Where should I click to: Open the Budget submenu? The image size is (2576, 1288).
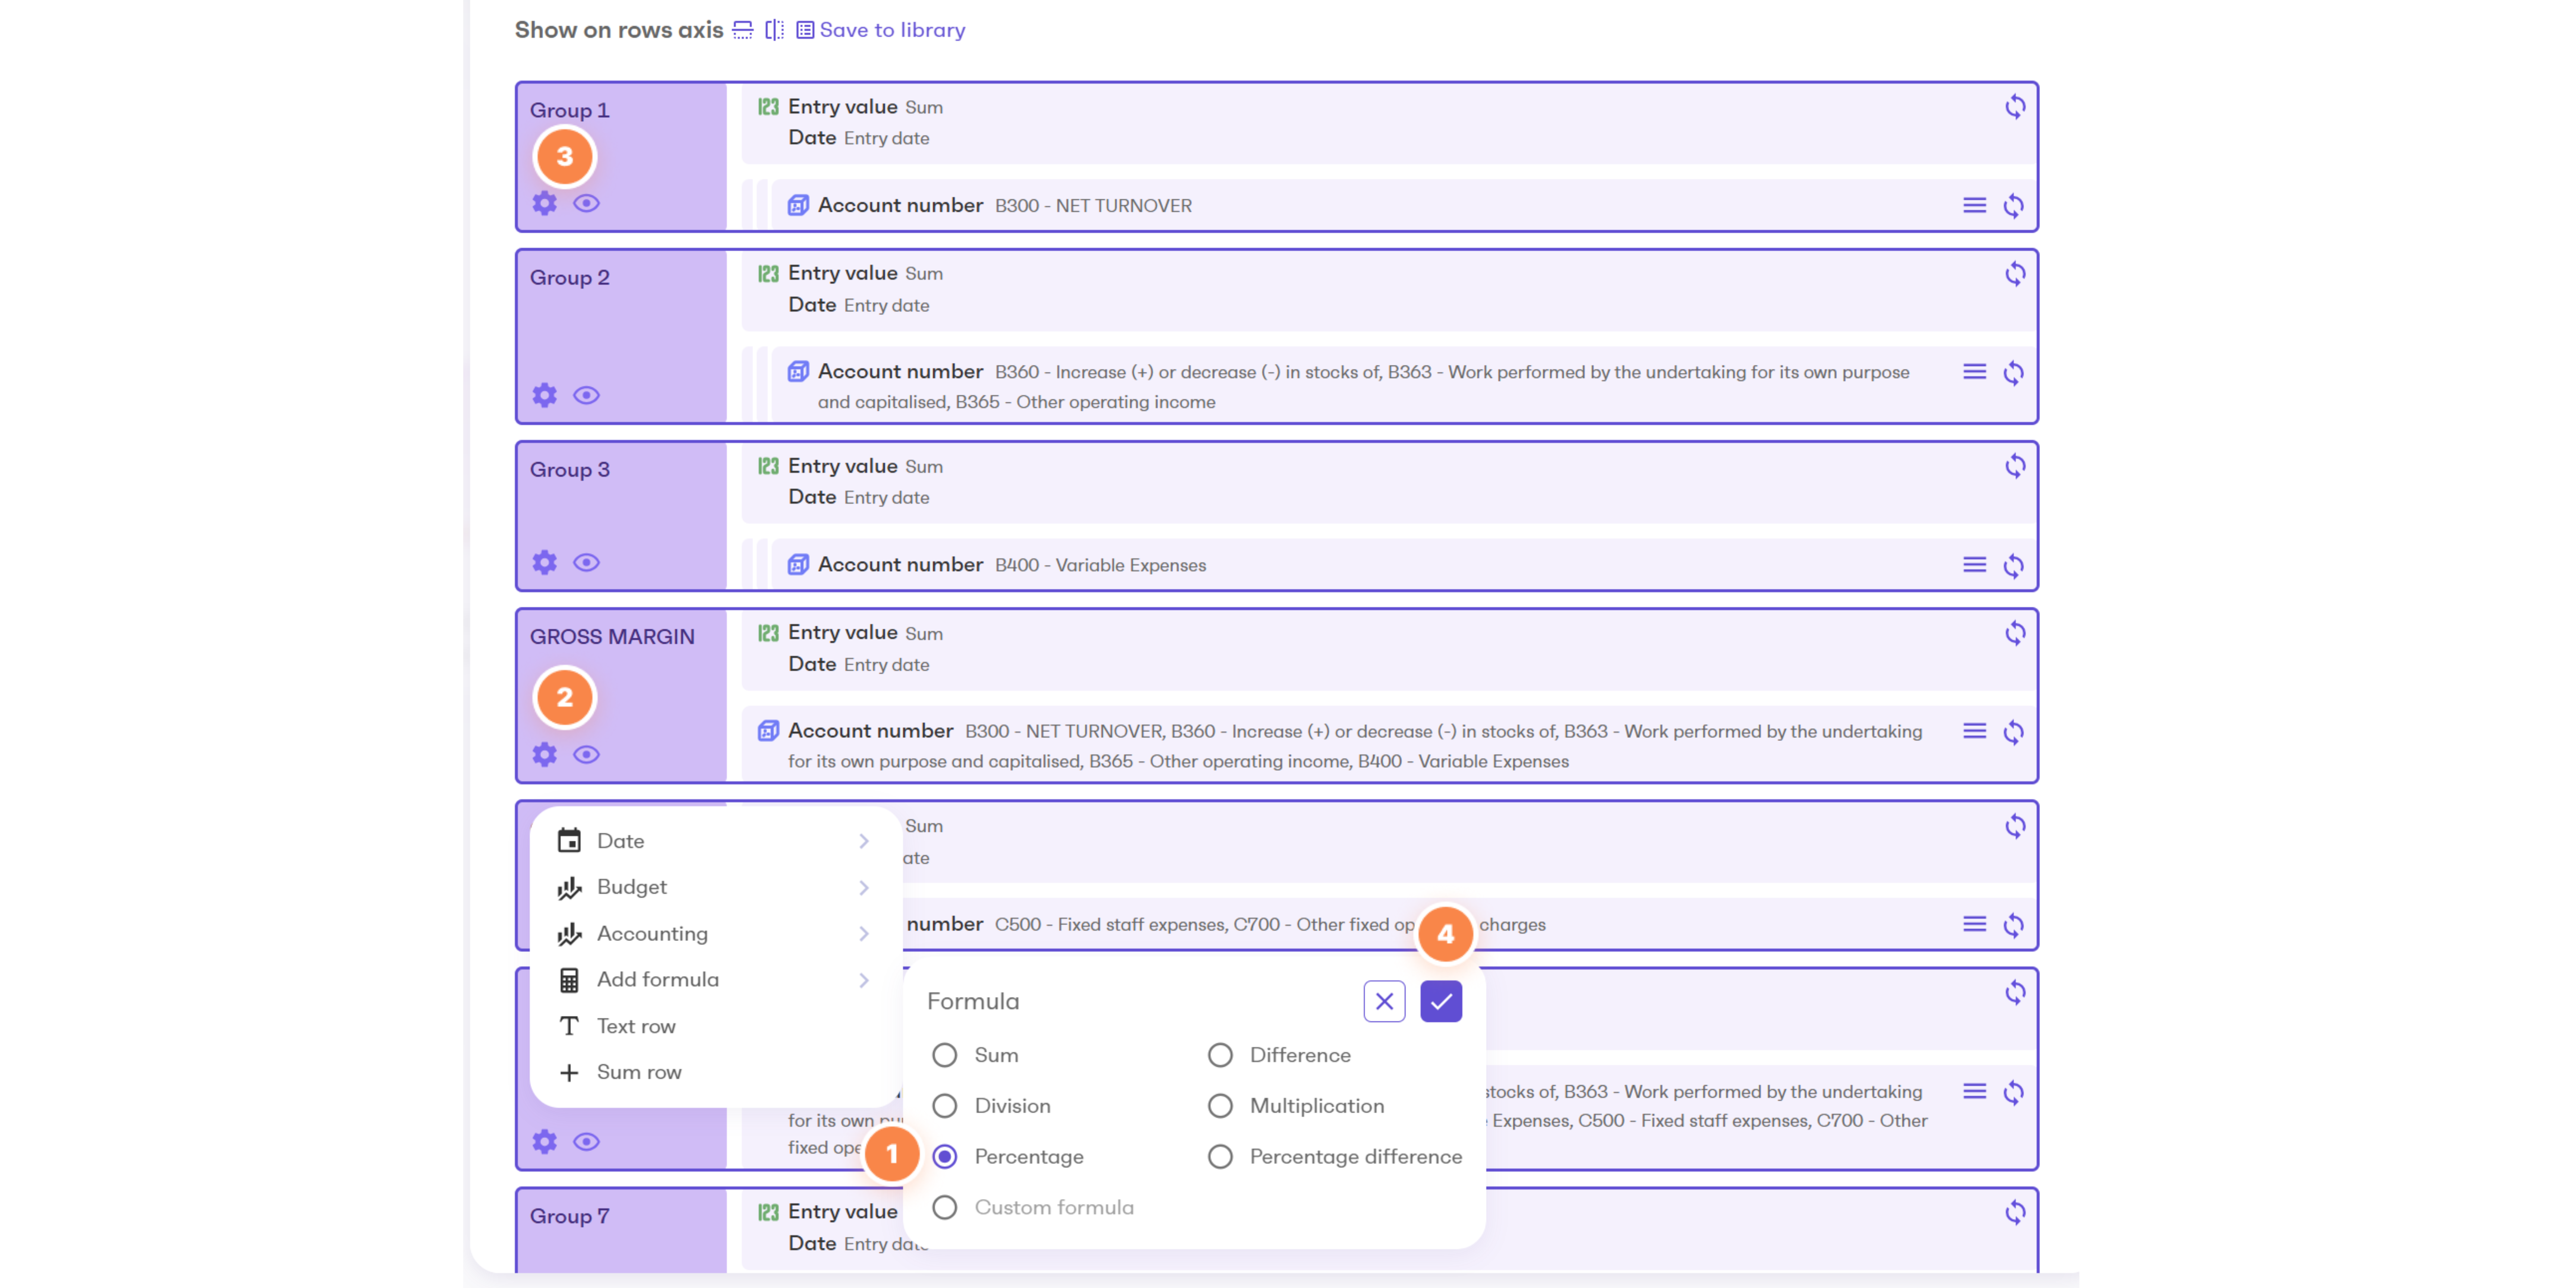[715, 887]
